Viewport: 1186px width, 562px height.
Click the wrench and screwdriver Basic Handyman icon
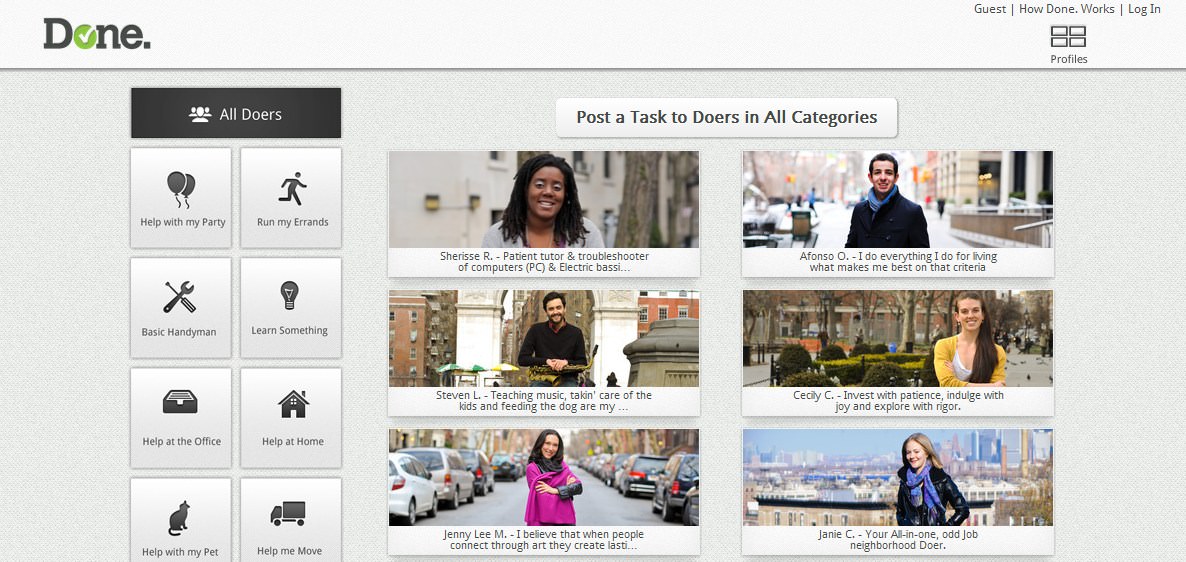pos(179,297)
